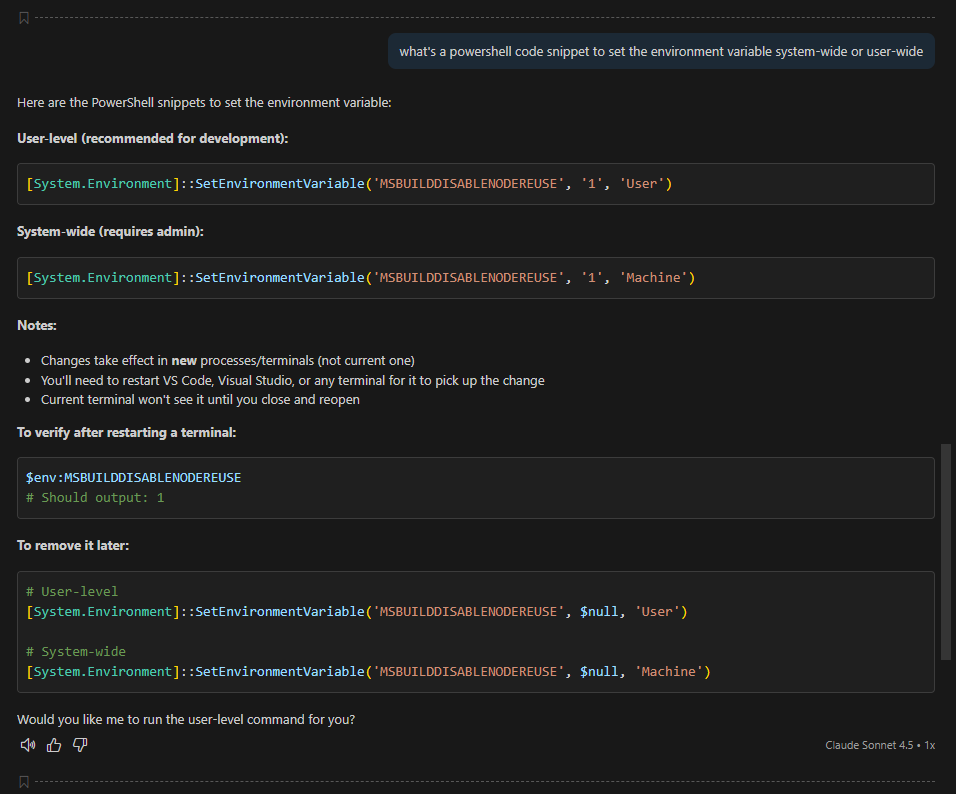Give the response a thumbs up
This screenshot has width=956, height=794.
pyautogui.click(x=54, y=745)
